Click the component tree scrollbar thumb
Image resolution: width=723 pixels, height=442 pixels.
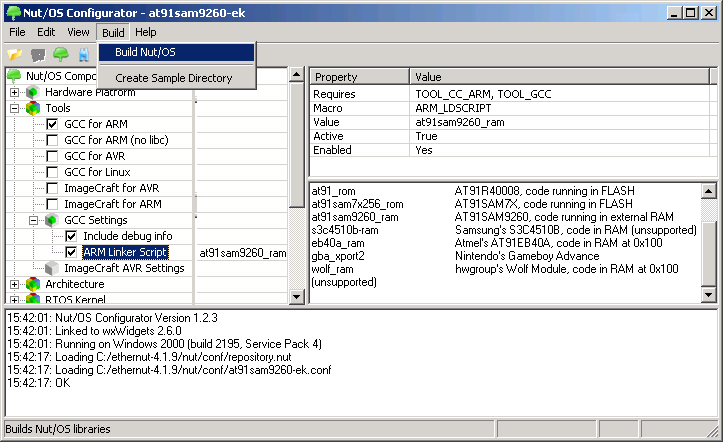coord(296,144)
